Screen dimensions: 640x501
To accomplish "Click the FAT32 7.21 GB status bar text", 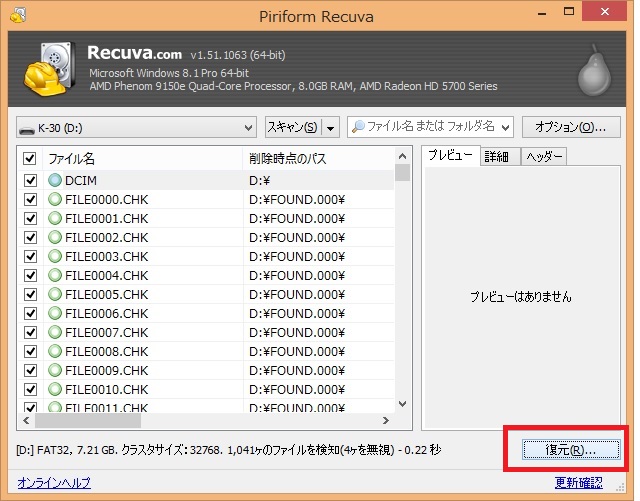I will click(228, 450).
